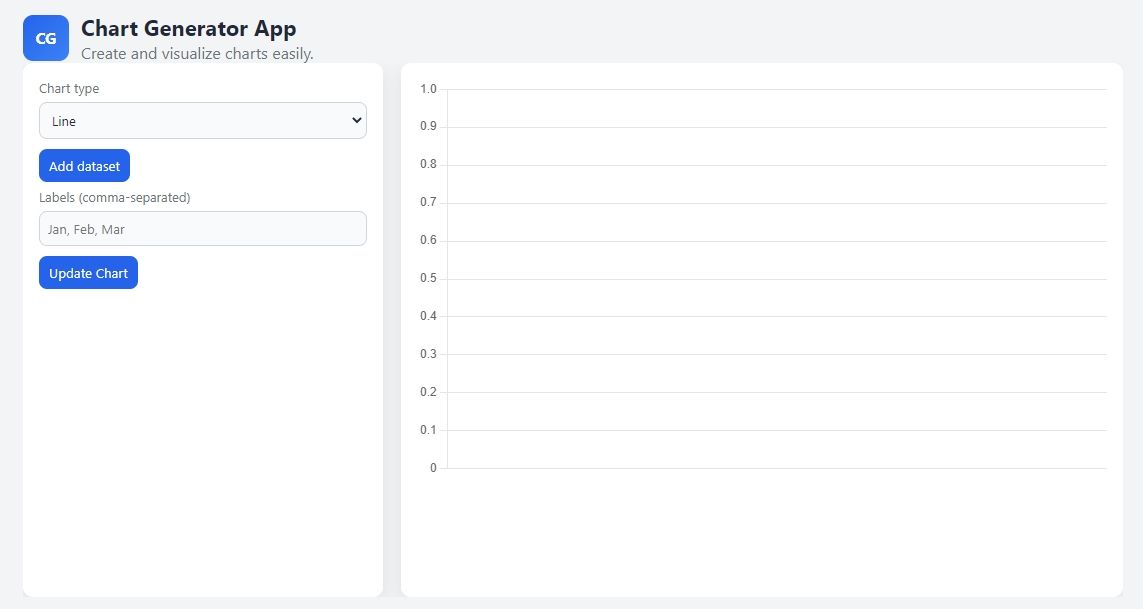Click the Chart Generator App heading

[188, 28]
